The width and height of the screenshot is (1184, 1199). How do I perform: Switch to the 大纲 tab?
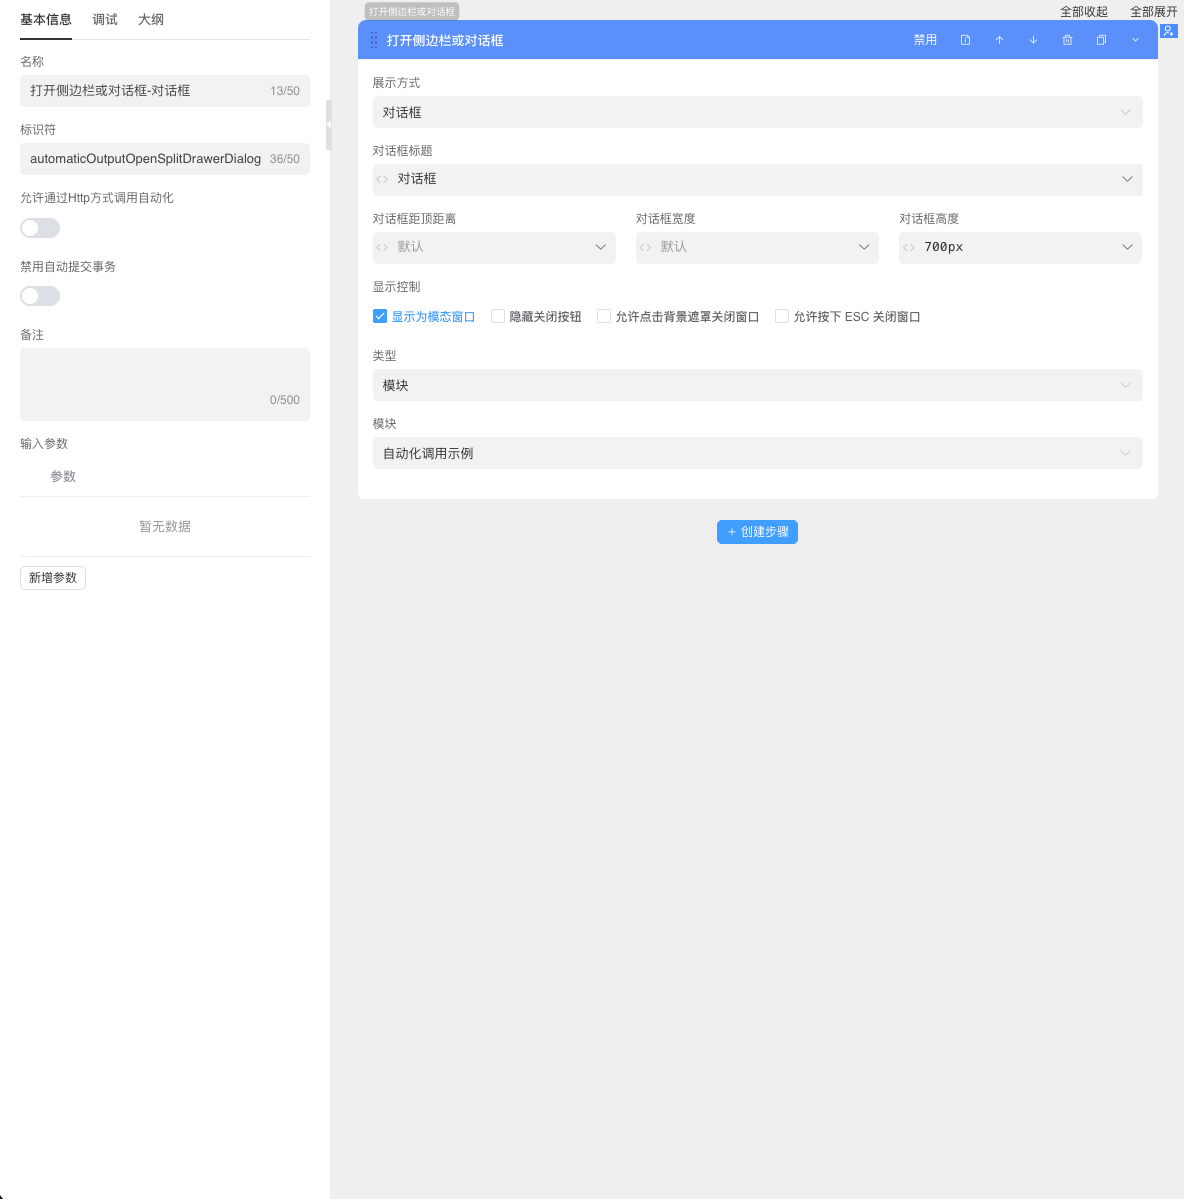[151, 20]
